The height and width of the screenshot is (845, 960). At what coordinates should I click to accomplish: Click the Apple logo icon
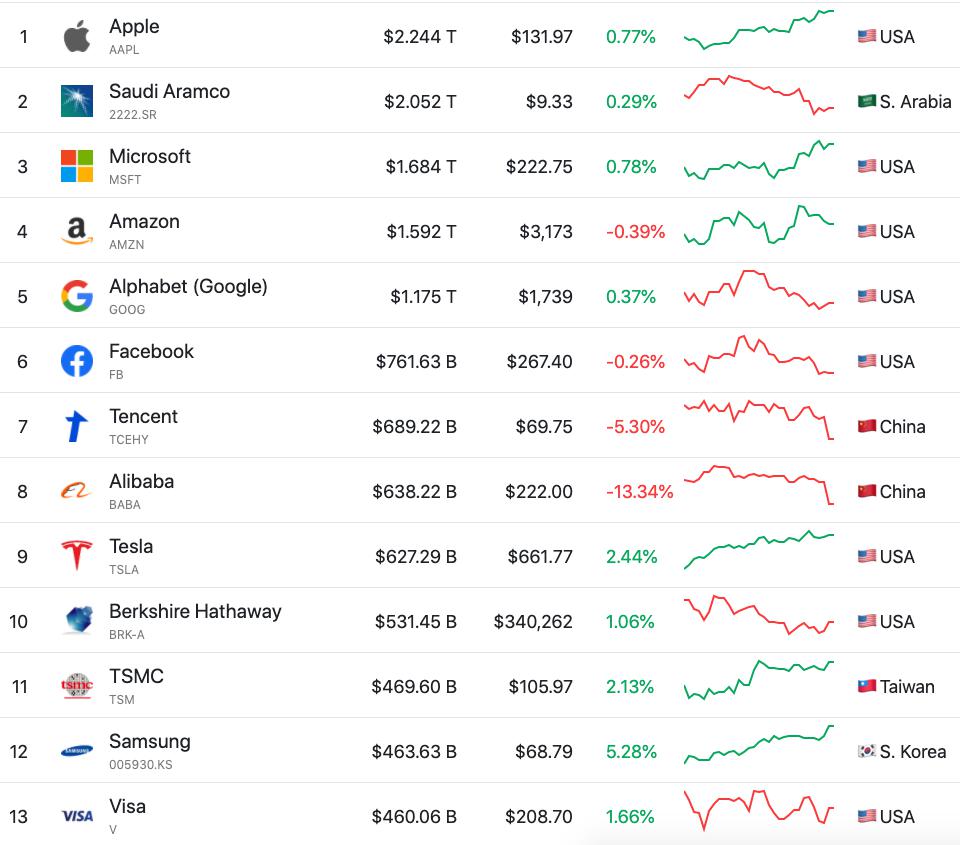point(77,37)
